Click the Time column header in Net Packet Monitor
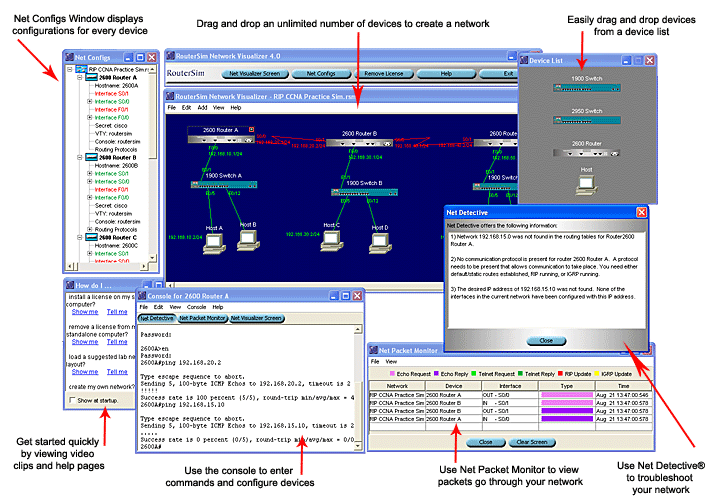This screenshot has width=720, height=504. click(x=624, y=386)
